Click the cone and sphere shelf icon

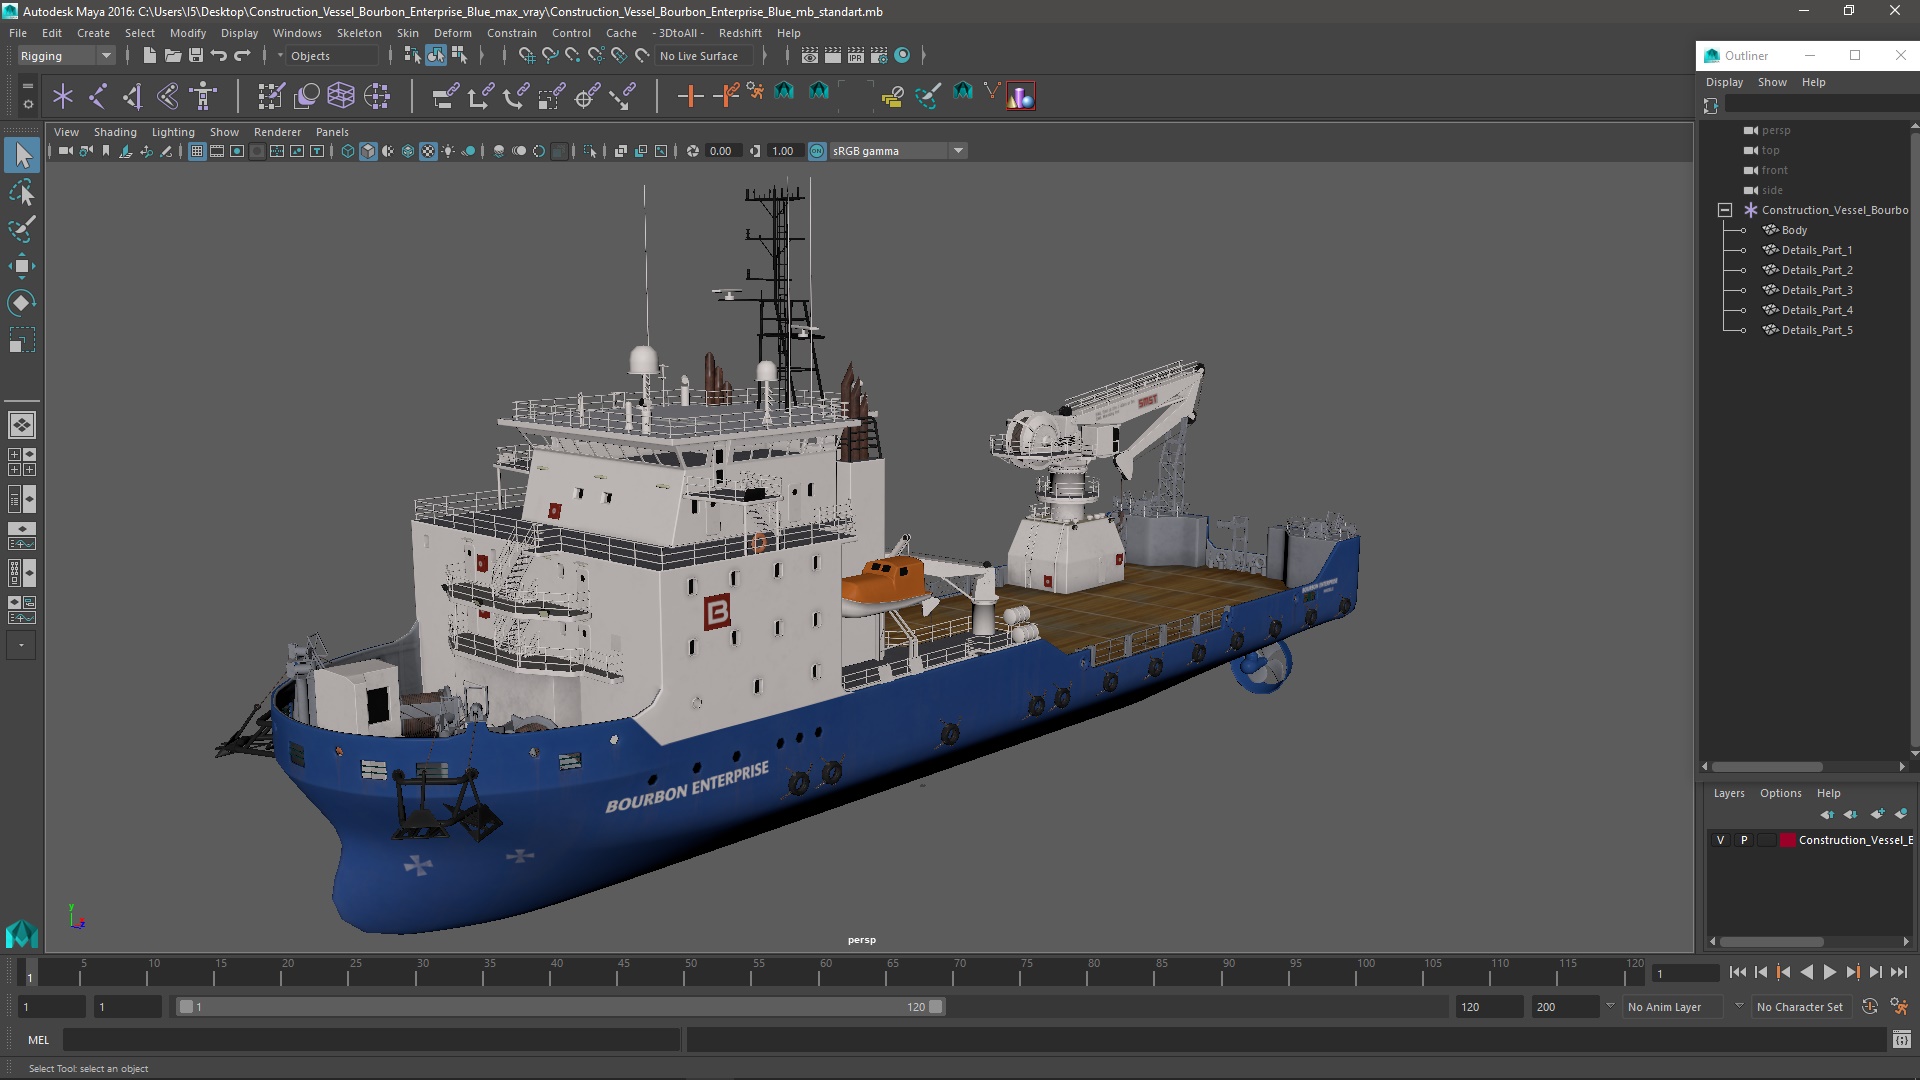point(1021,96)
